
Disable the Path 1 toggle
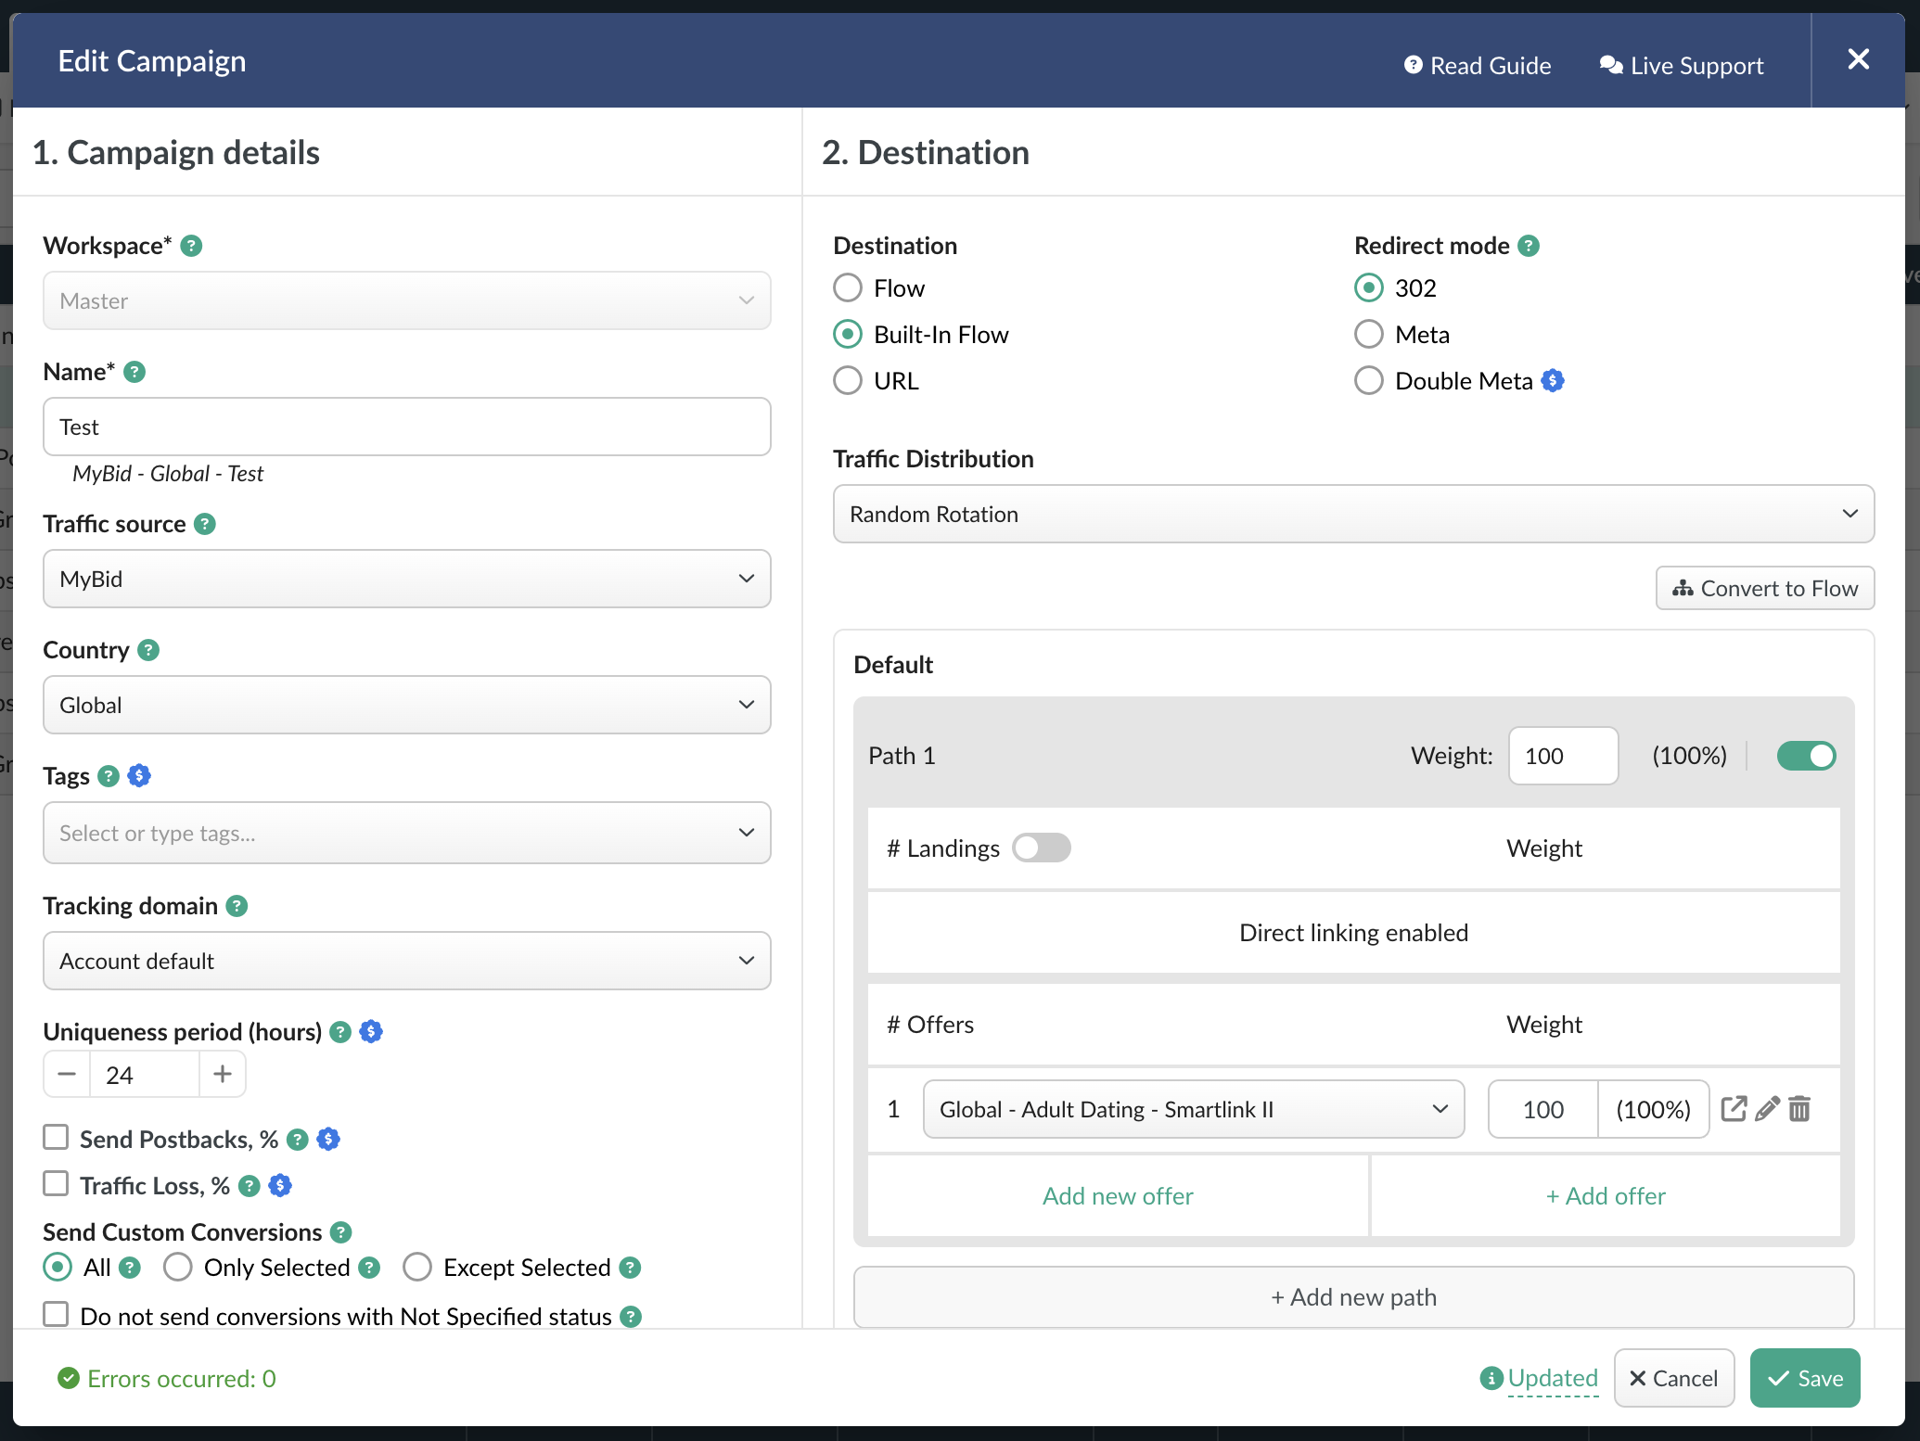[x=1805, y=756]
